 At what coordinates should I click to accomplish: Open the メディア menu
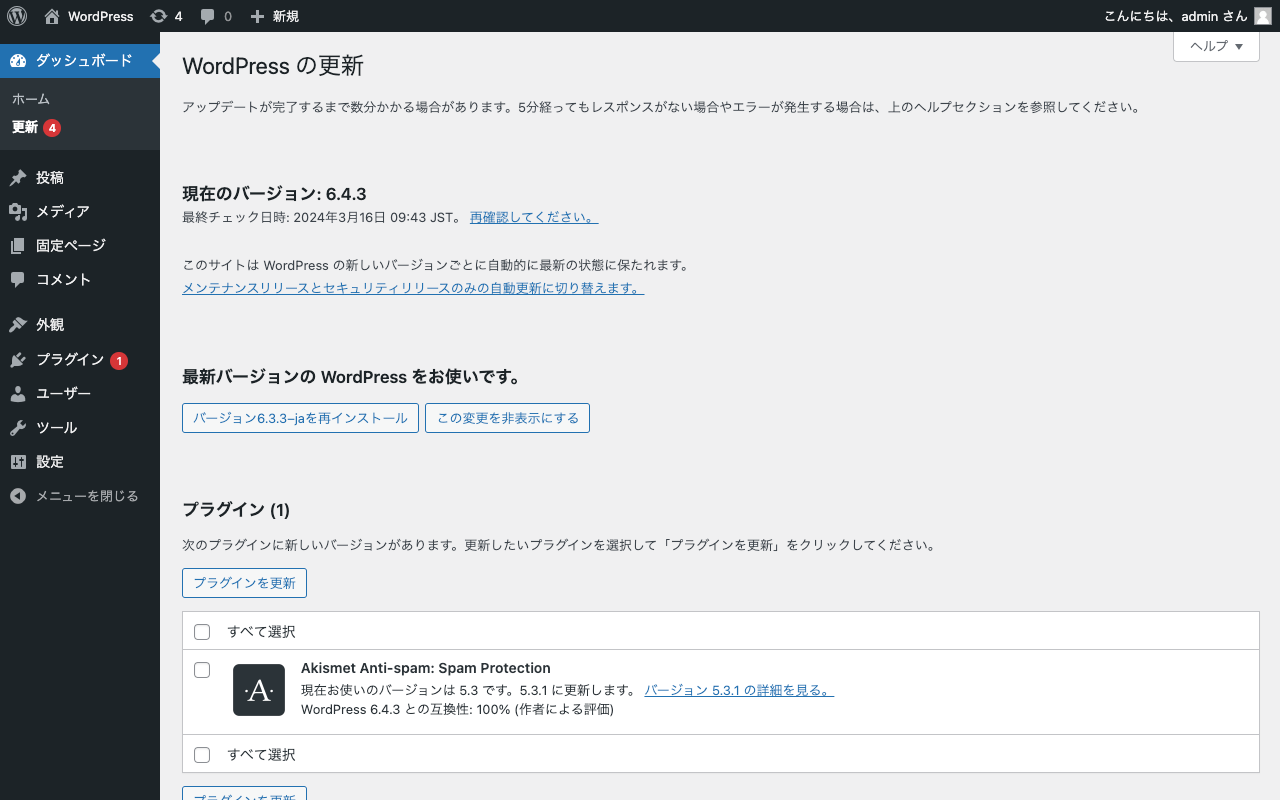(80, 212)
